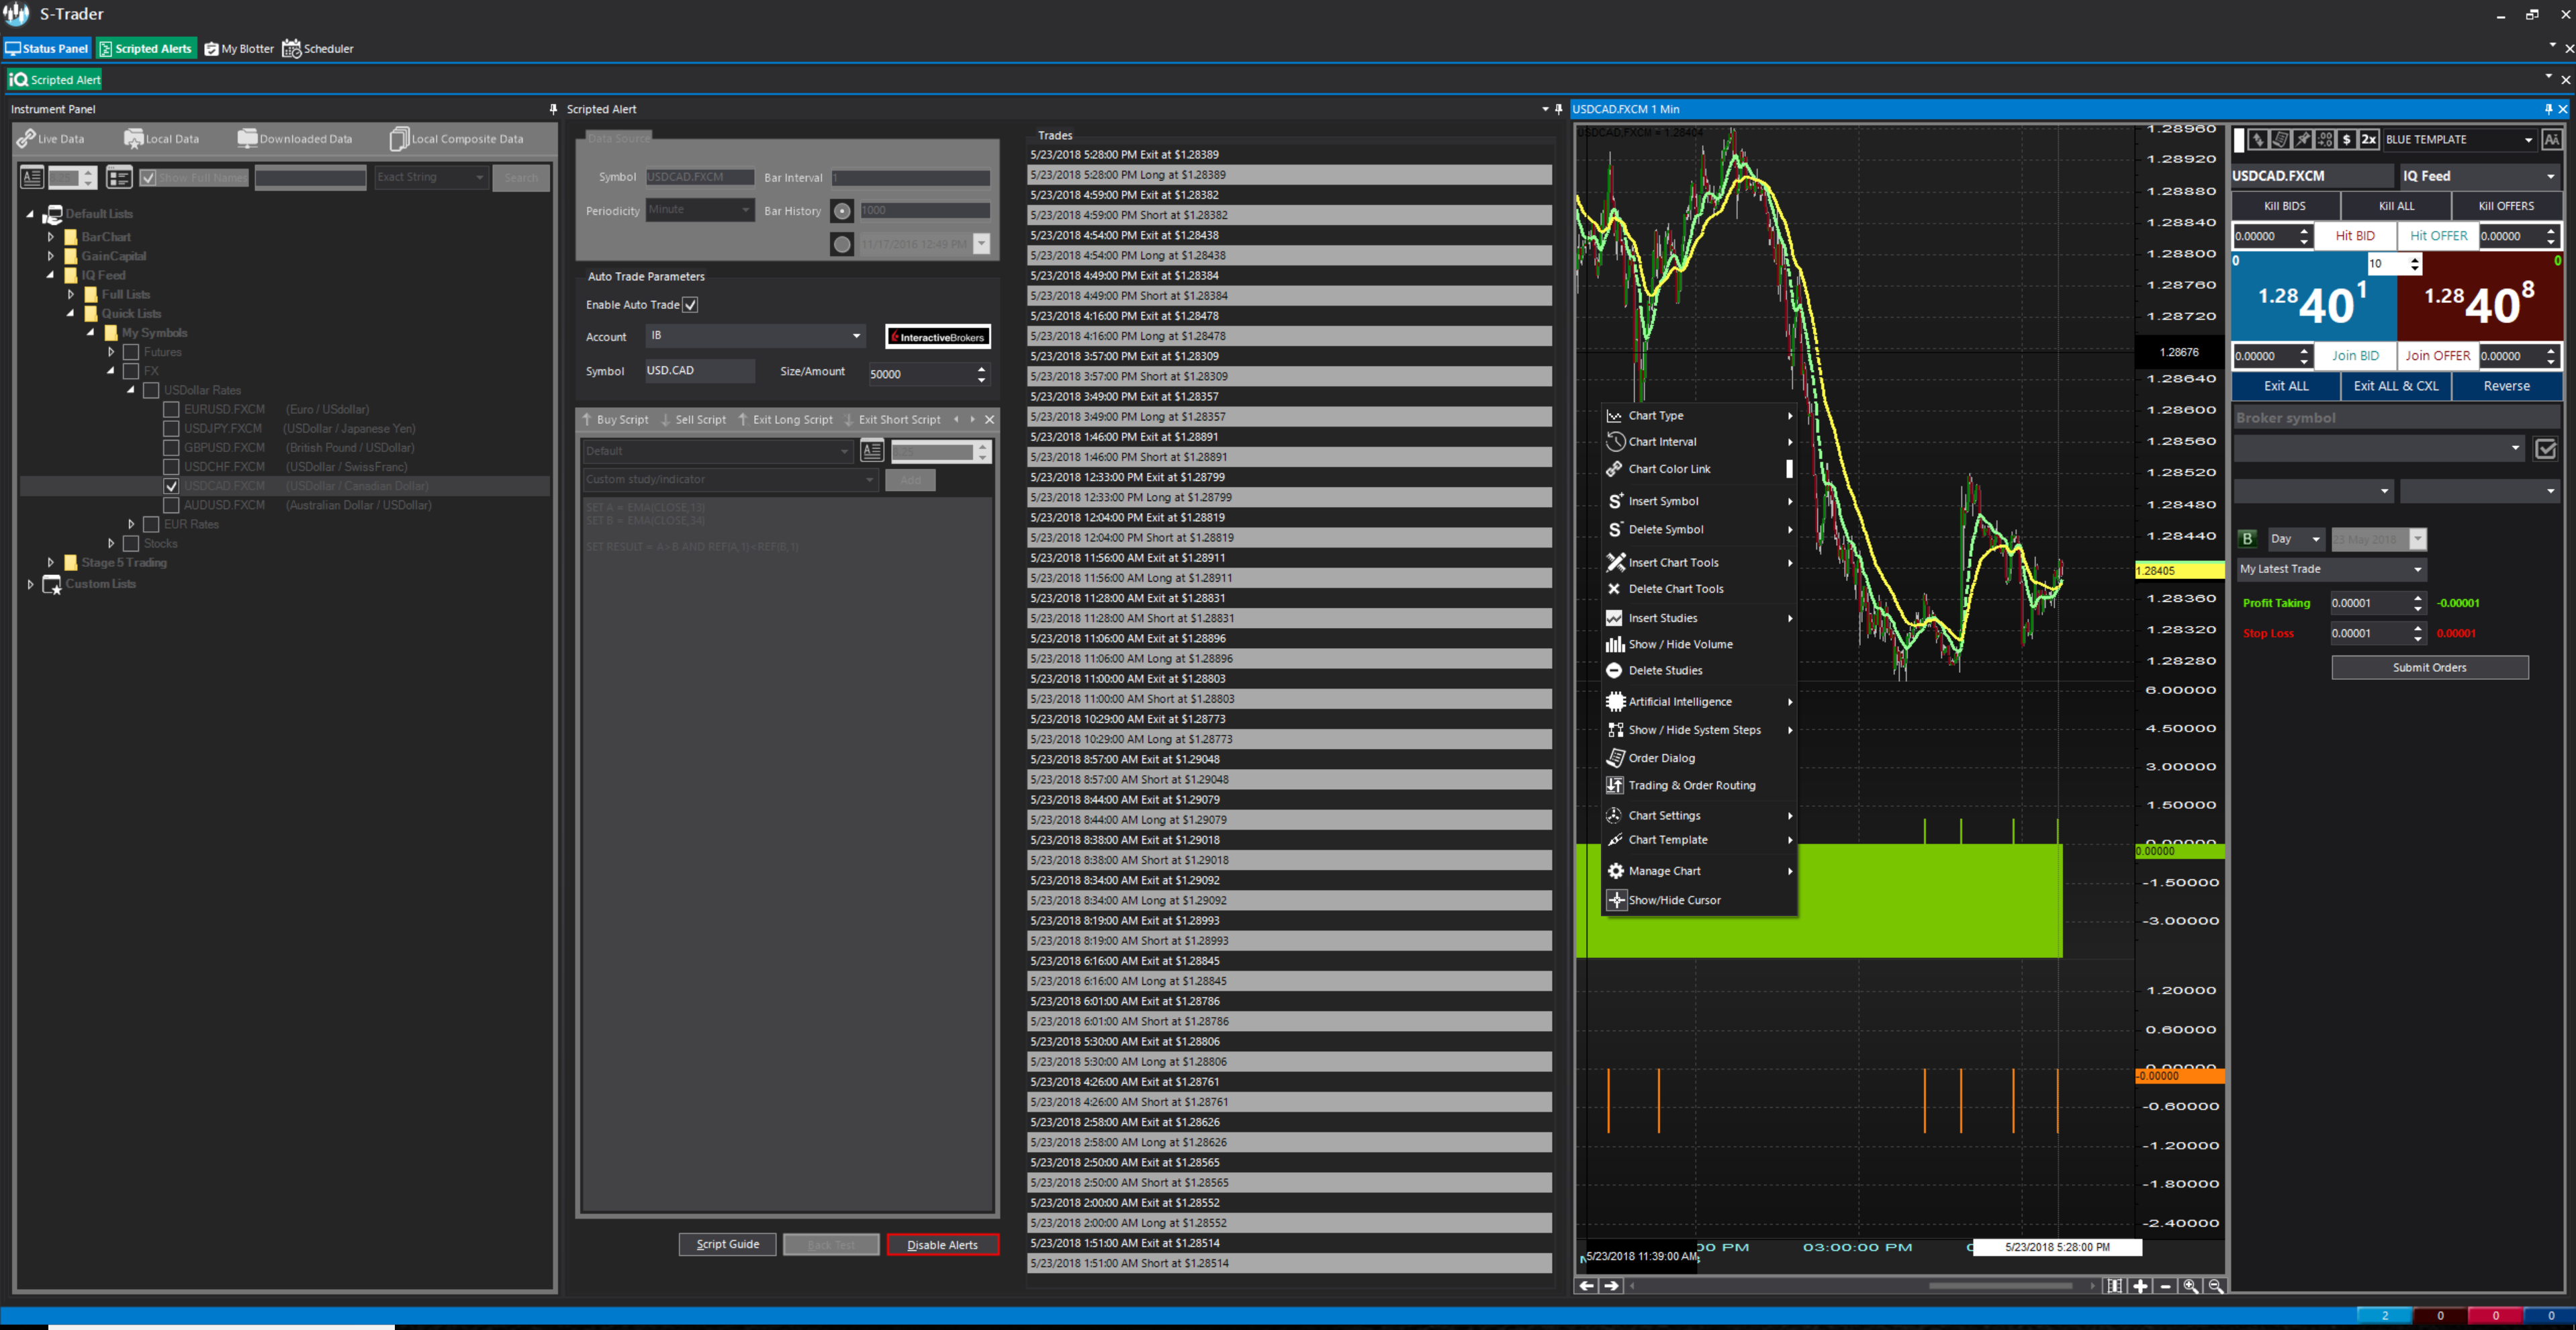Click the font size text icon in Instrument Panel
Viewport: 2576px width, 1330px height.
[32, 178]
